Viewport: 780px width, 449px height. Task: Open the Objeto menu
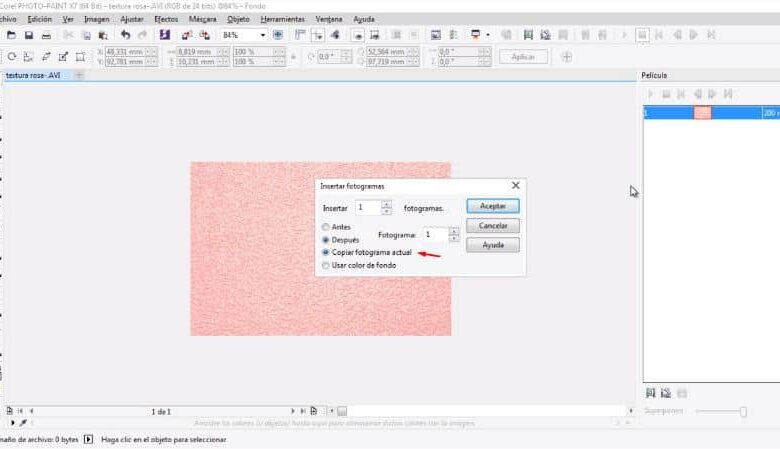coord(238,19)
